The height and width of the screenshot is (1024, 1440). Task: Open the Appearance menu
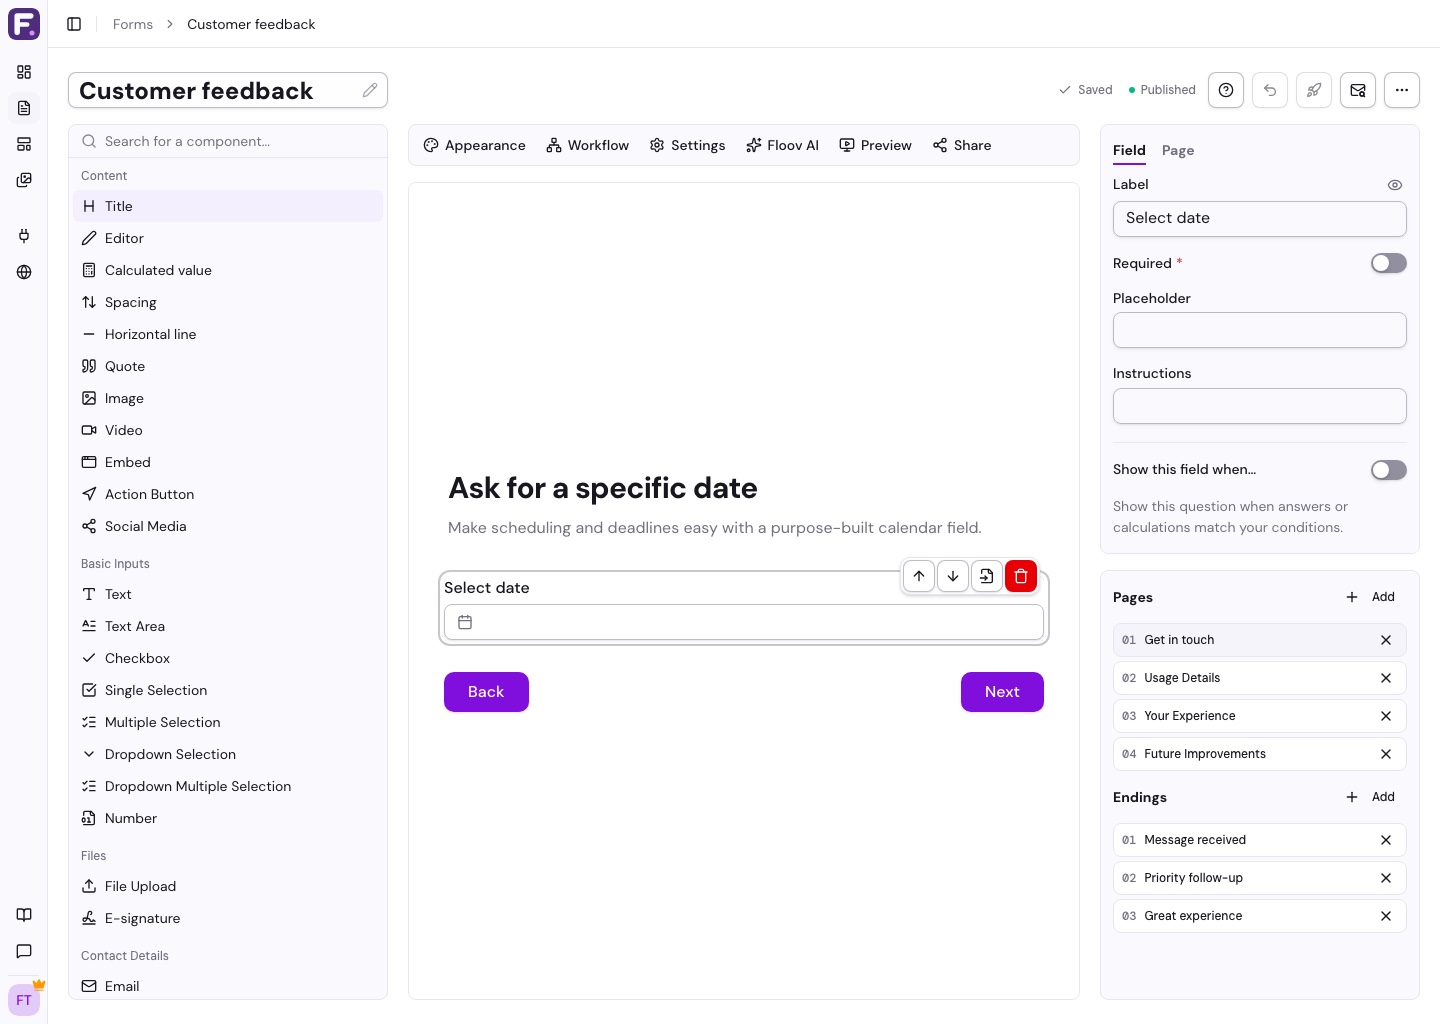point(474,145)
